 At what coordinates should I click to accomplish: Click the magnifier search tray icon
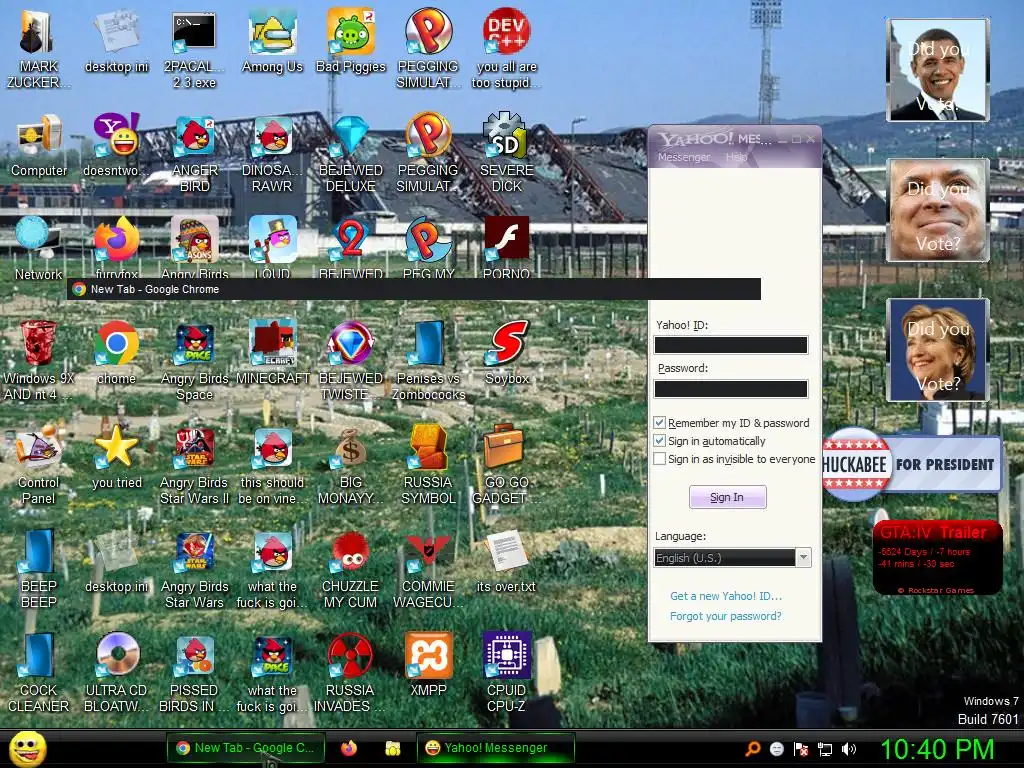point(753,749)
